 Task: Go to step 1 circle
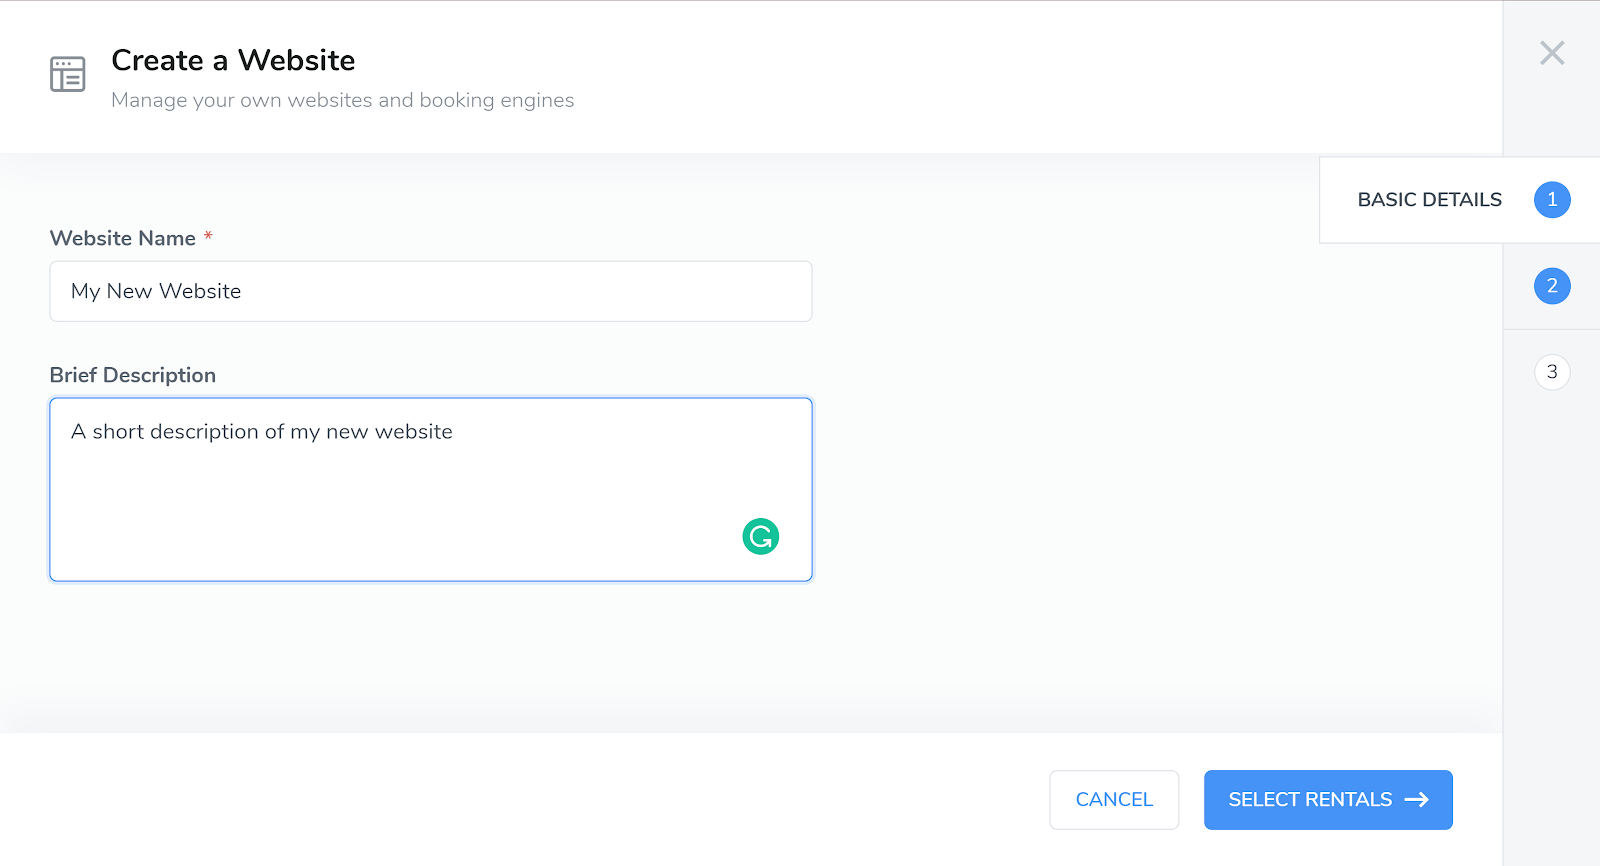(1552, 200)
